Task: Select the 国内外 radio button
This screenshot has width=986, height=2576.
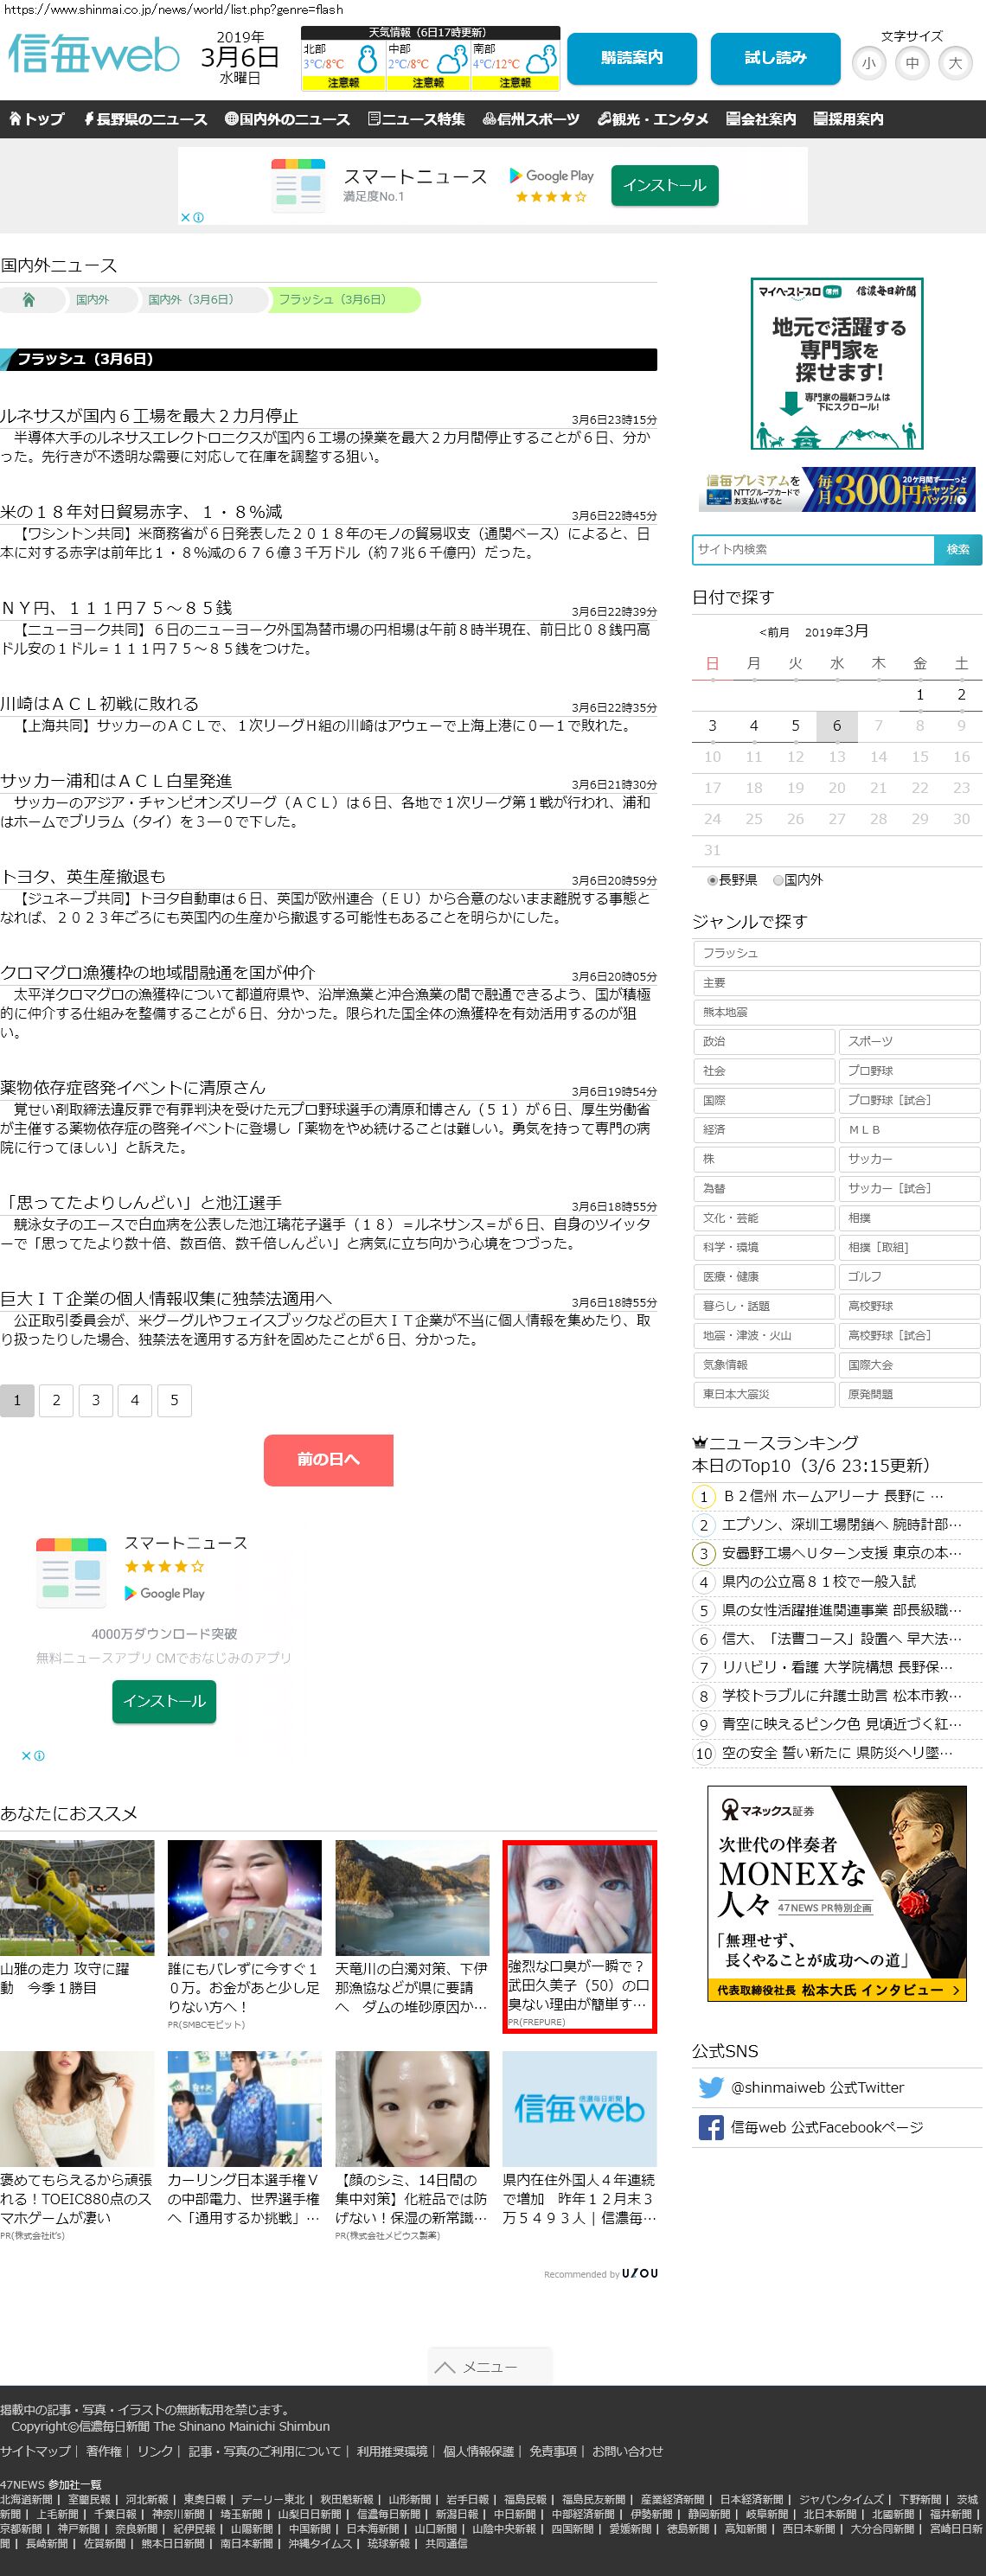Action: 778,880
